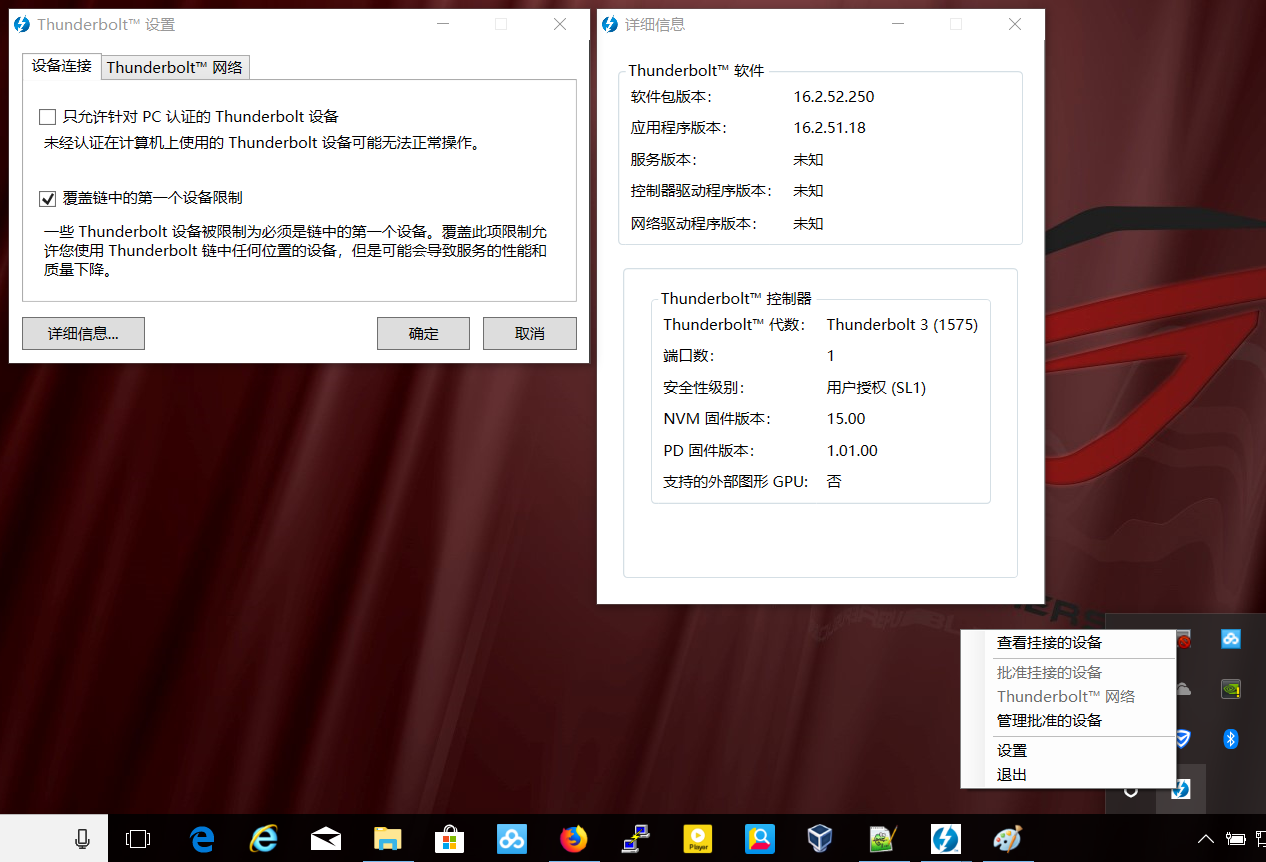Open the Mail app on the taskbar
This screenshot has width=1266, height=862.
tap(326, 839)
